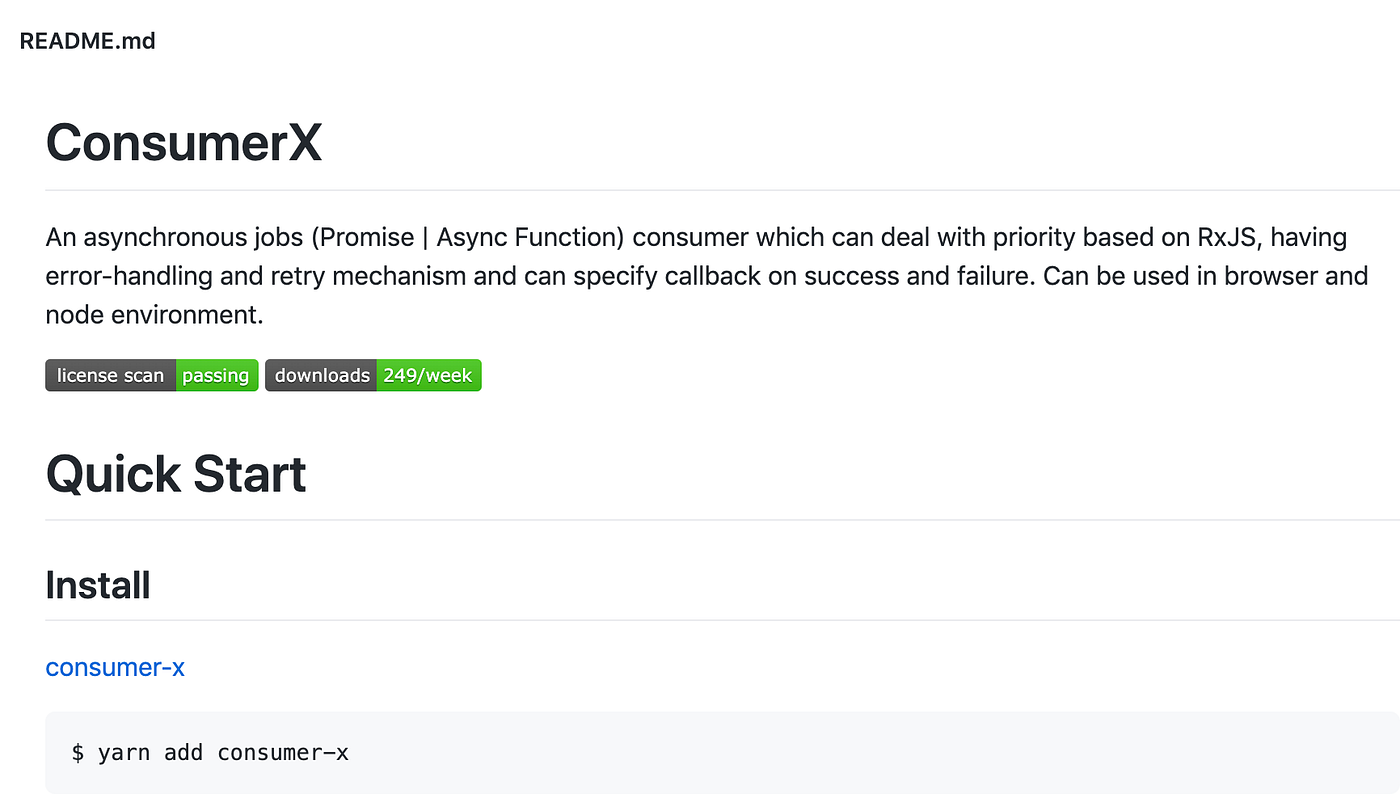Click consumer-x in the yarn command
Viewport: 1400px width, 812px height.
(x=283, y=752)
